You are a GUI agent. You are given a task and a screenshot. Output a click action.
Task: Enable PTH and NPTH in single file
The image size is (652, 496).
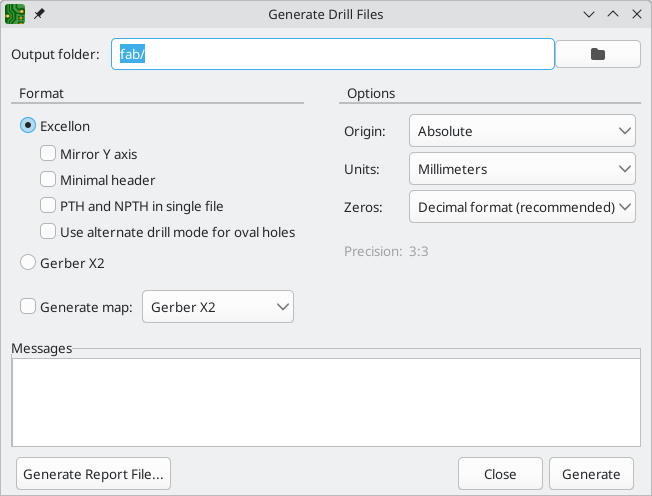[48, 205]
